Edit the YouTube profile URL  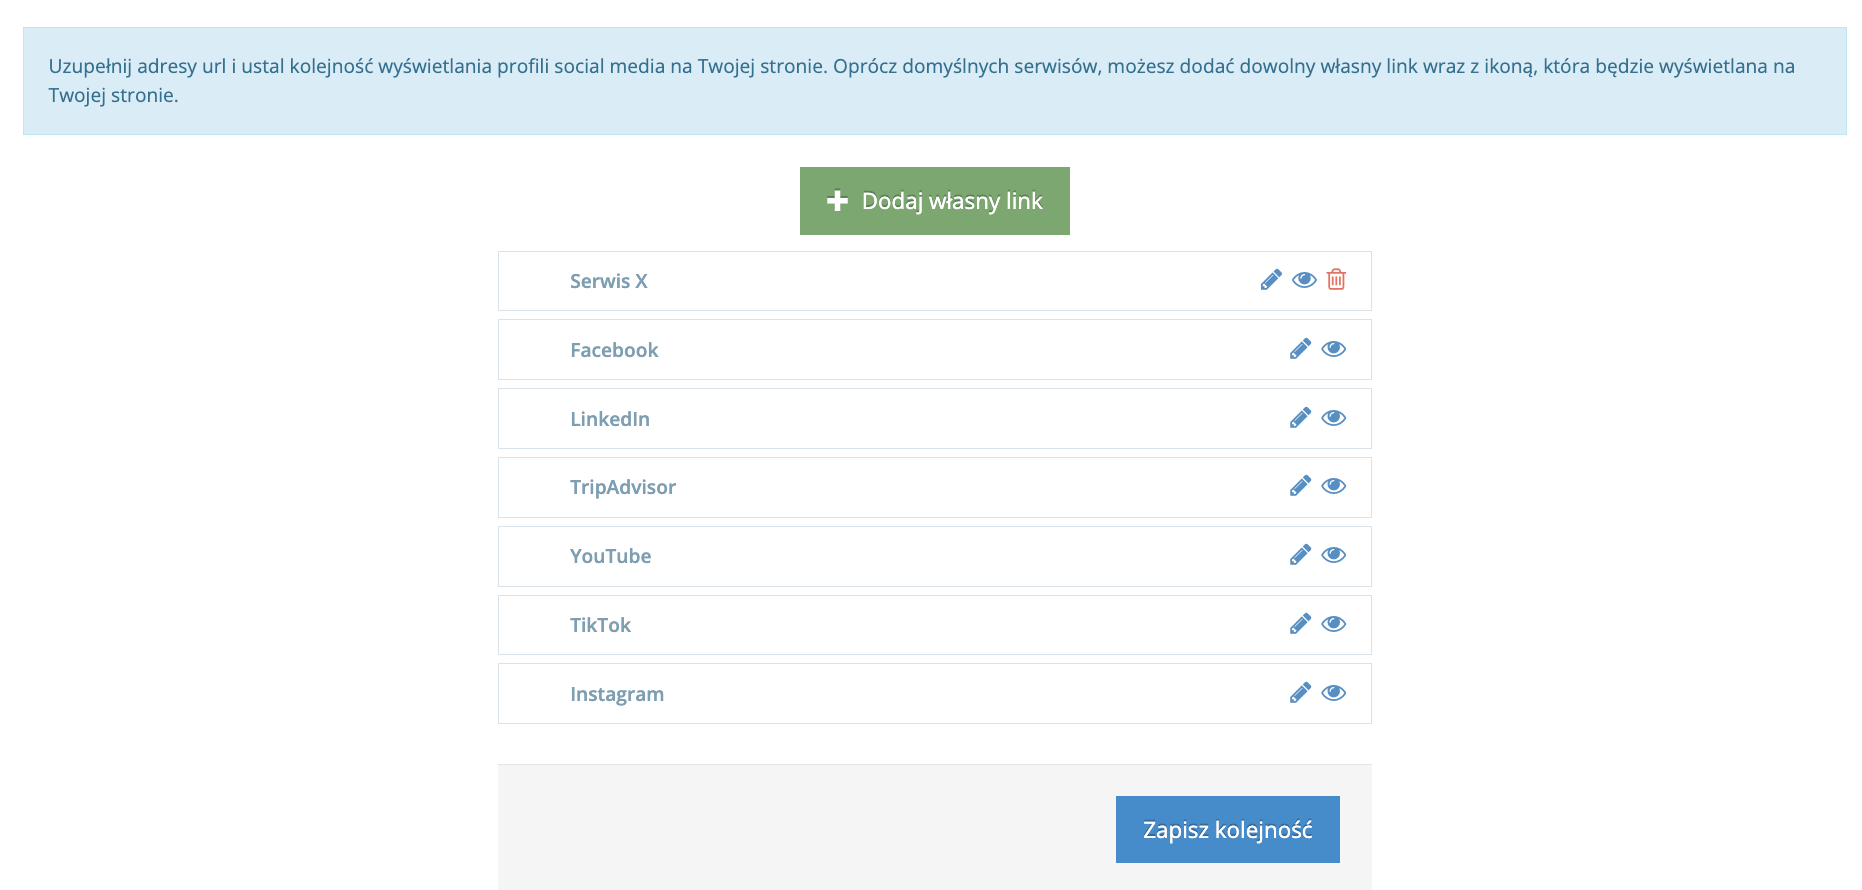[1300, 555]
